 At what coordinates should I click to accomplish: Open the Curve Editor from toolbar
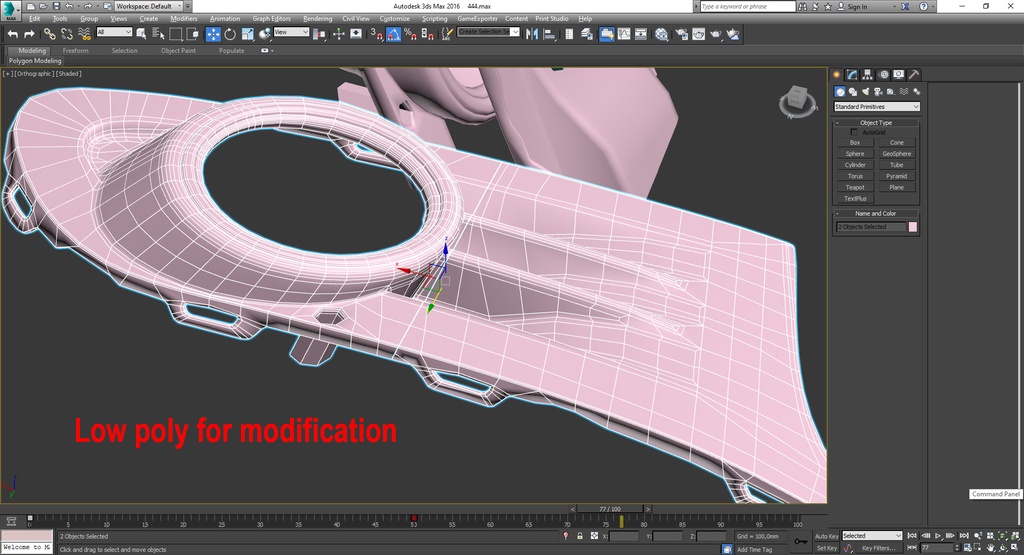click(x=624, y=34)
